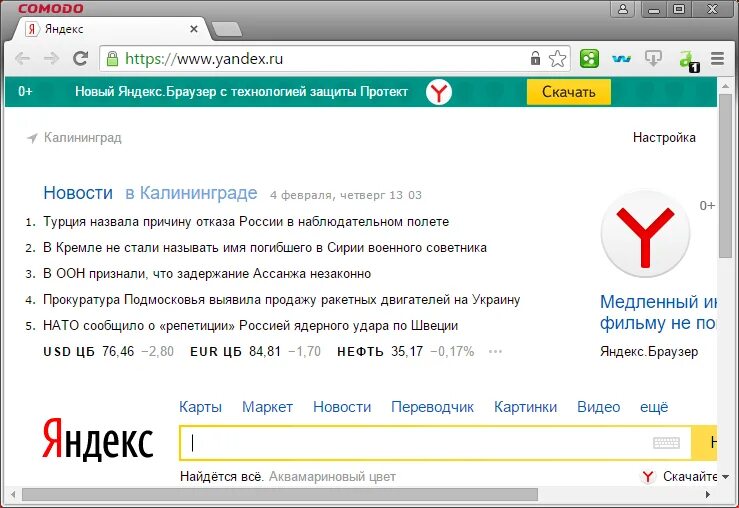This screenshot has width=739, height=508.
Task: Click the Медленный и ad headline
Action: [x=658, y=312]
